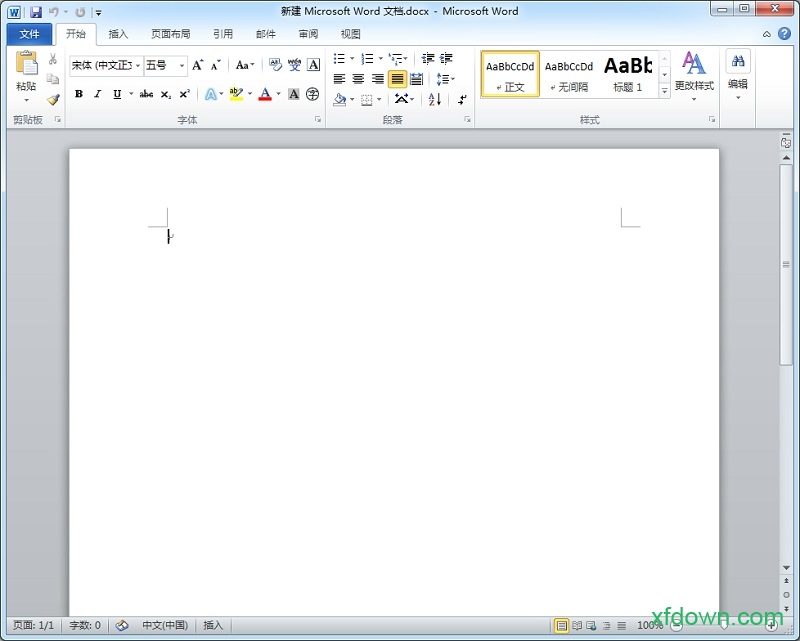Open the font name 宋体 dropdown
Viewport: 800px width, 641px height.
pyautogui.click(x=137, y=66)
